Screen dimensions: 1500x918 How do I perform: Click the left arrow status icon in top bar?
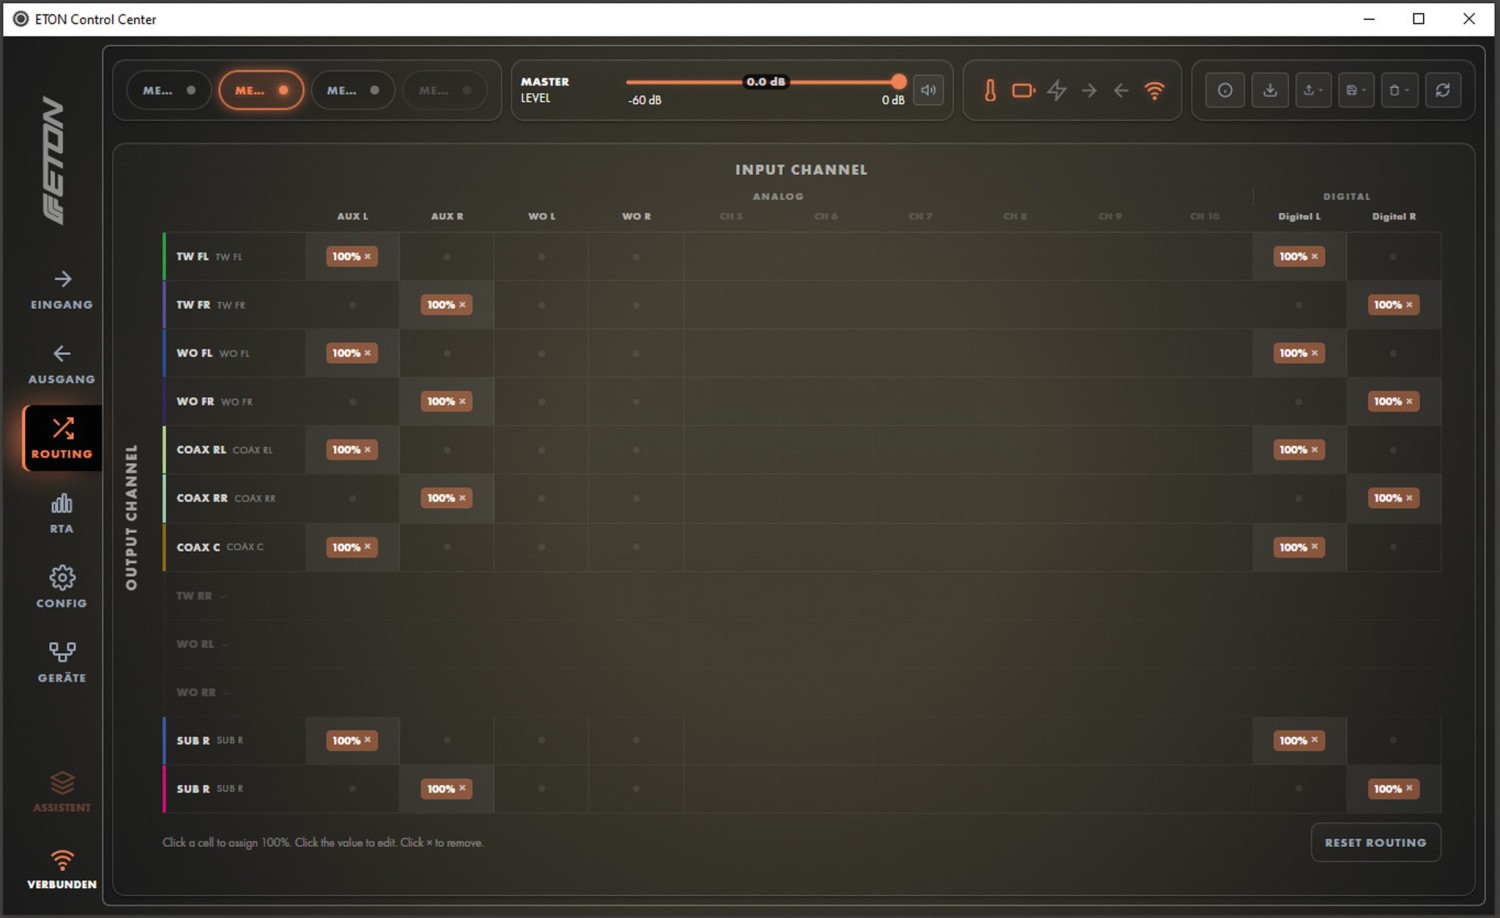click(1121, 90)
